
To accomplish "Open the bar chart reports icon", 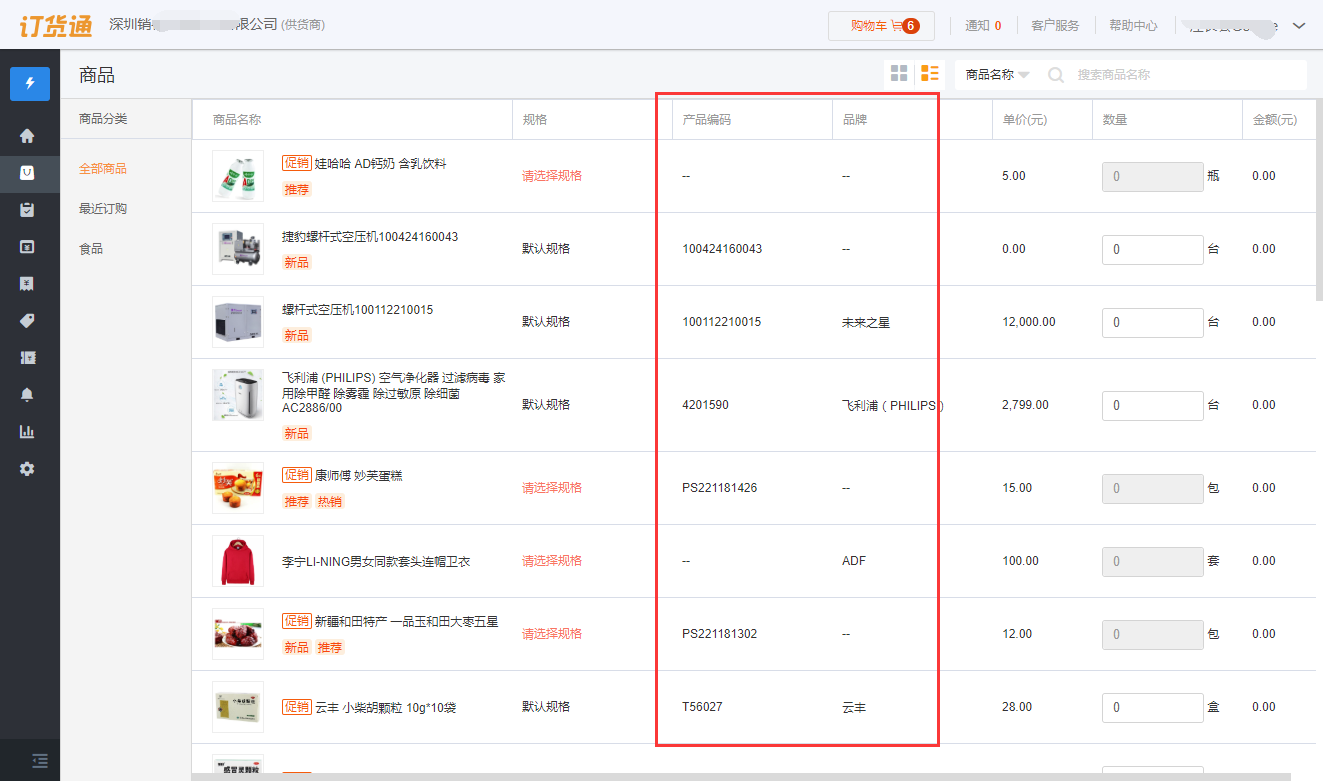I will pyautogui.click(x=27, y=432).
